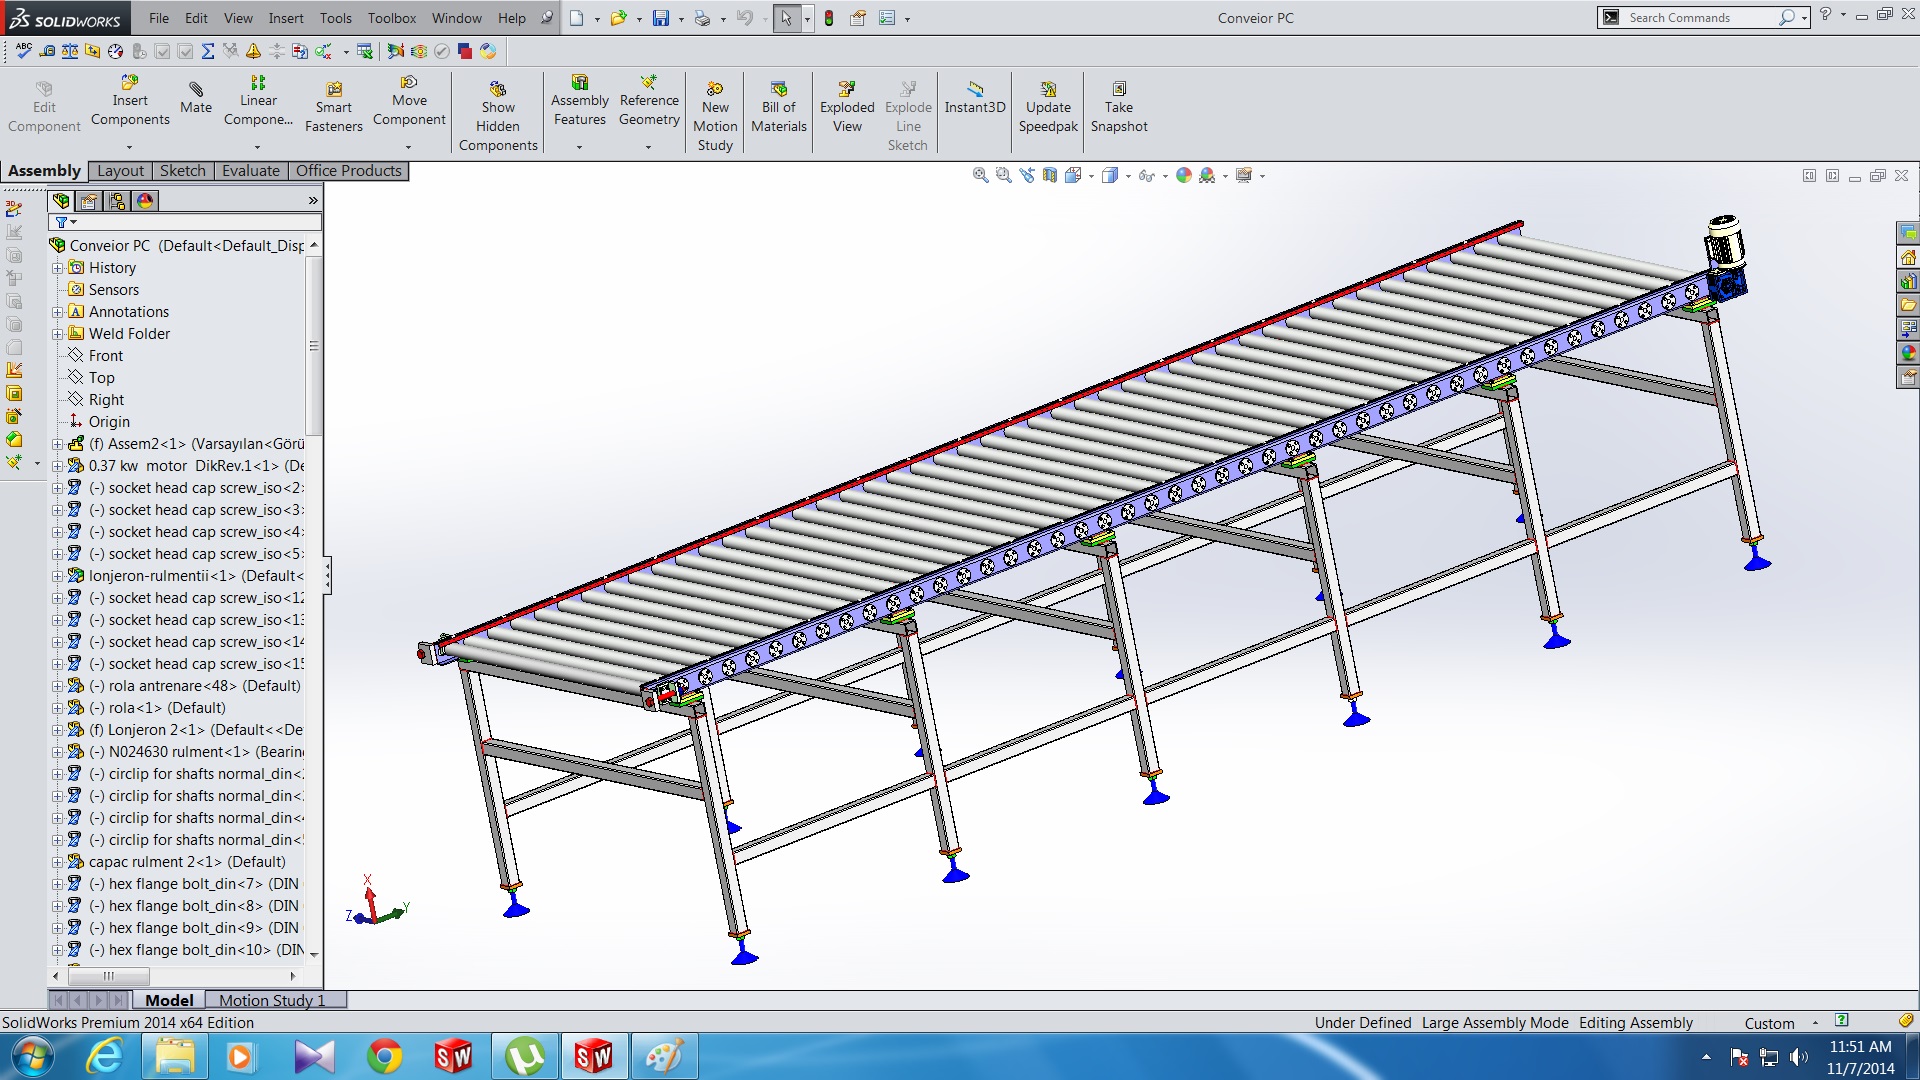Toggle the Show Hidden Components button
Image resolution: width=1920 pixels, height=1080 pixels.
point(498,89)
